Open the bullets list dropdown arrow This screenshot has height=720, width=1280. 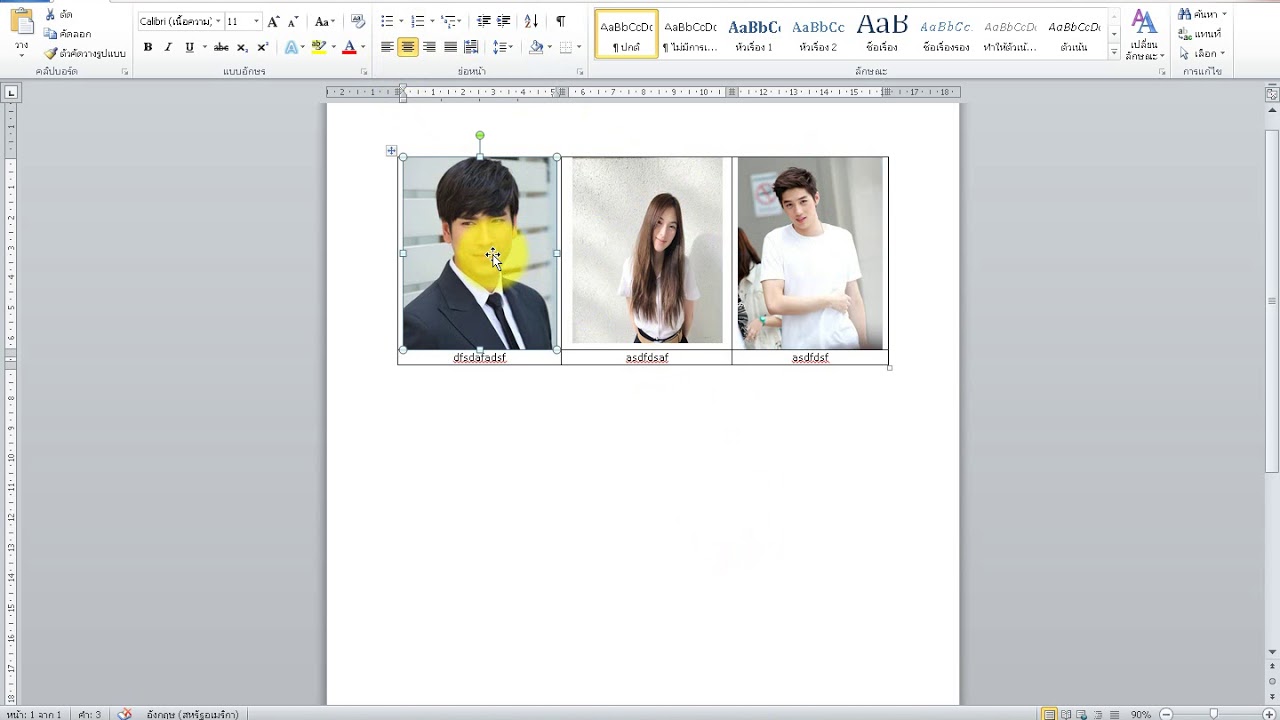click(x=401, y=21)
